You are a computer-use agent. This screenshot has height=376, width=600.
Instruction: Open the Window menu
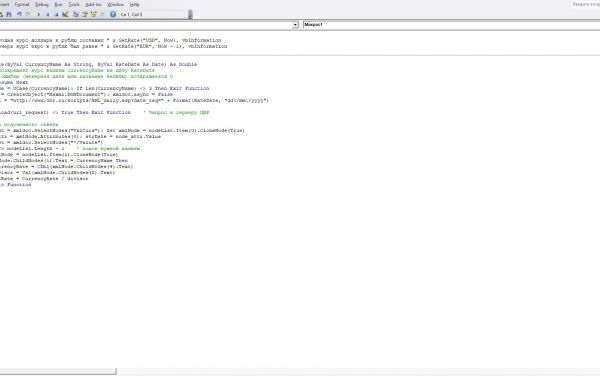coord(116,5)
